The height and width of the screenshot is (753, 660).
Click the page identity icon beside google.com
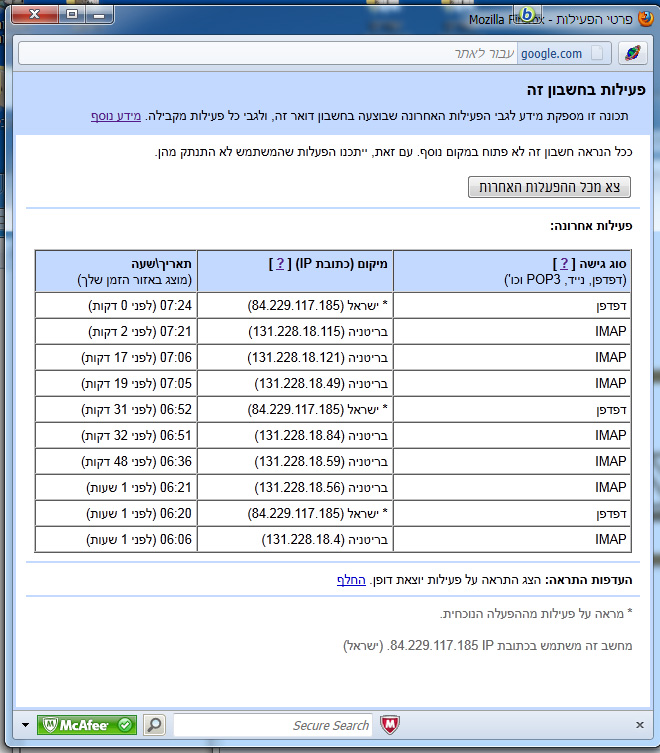pyautogui.click(x=597, y=53)
